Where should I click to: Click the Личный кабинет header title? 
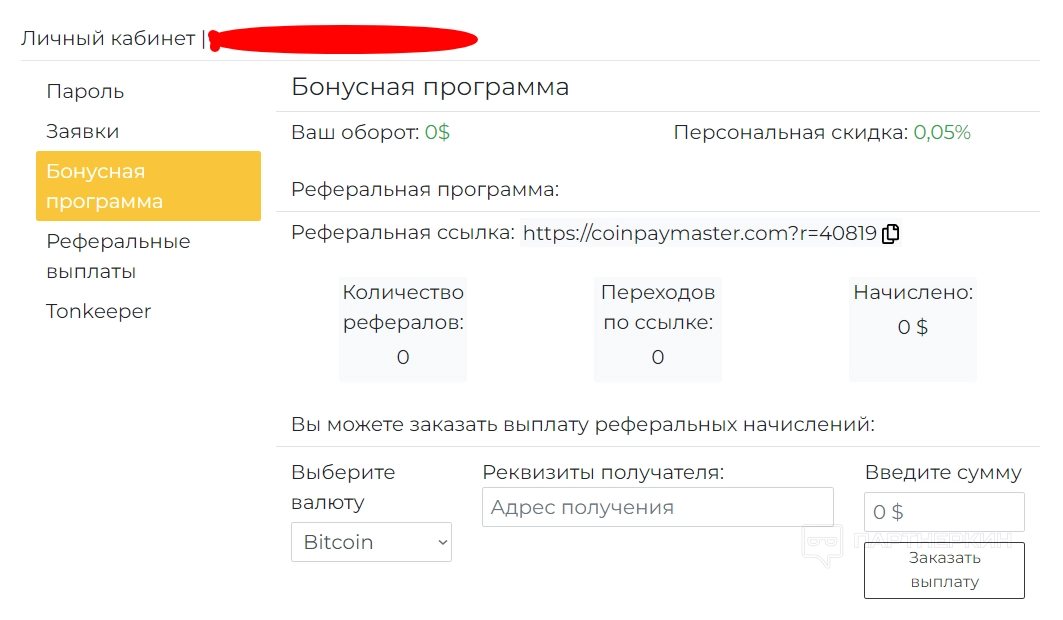[x=108, y=39]
